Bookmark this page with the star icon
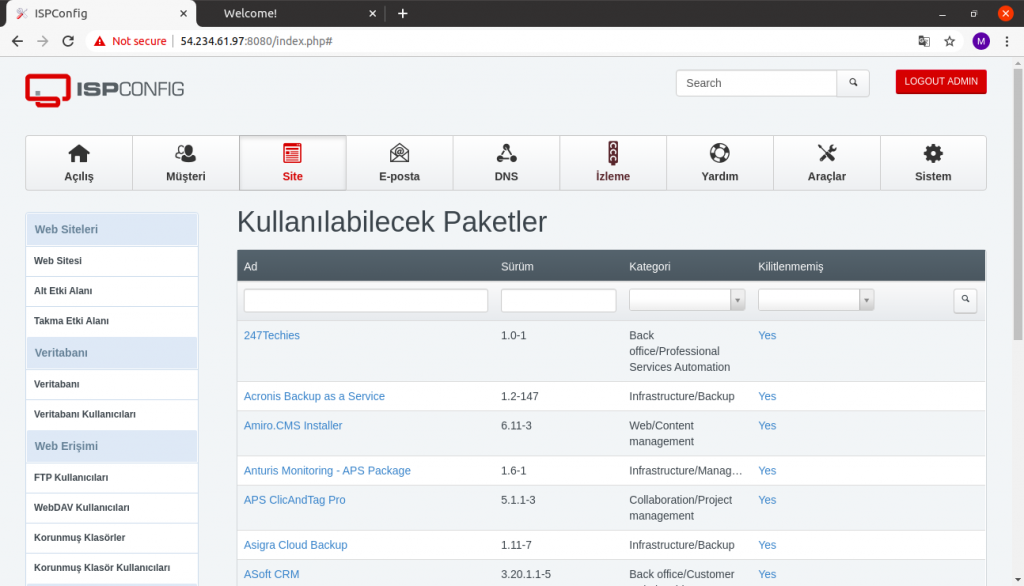The image size is (1024, 586). [950, 41]
